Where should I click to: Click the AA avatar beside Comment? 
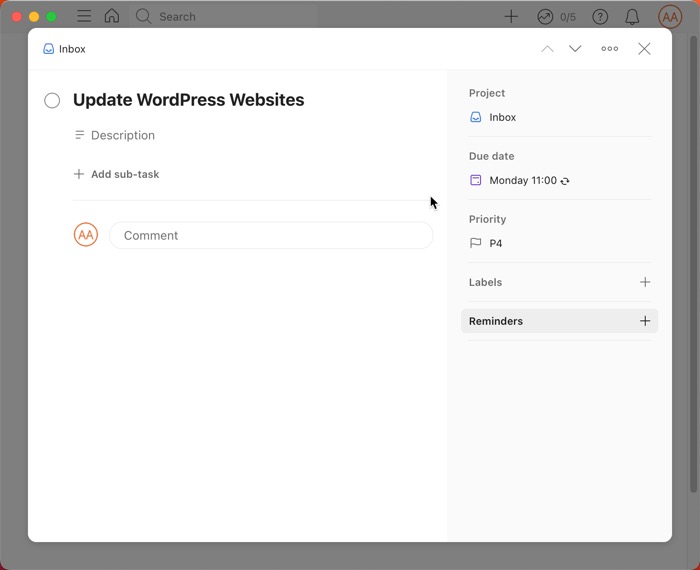pyautogui.click(x=86, y=235)
